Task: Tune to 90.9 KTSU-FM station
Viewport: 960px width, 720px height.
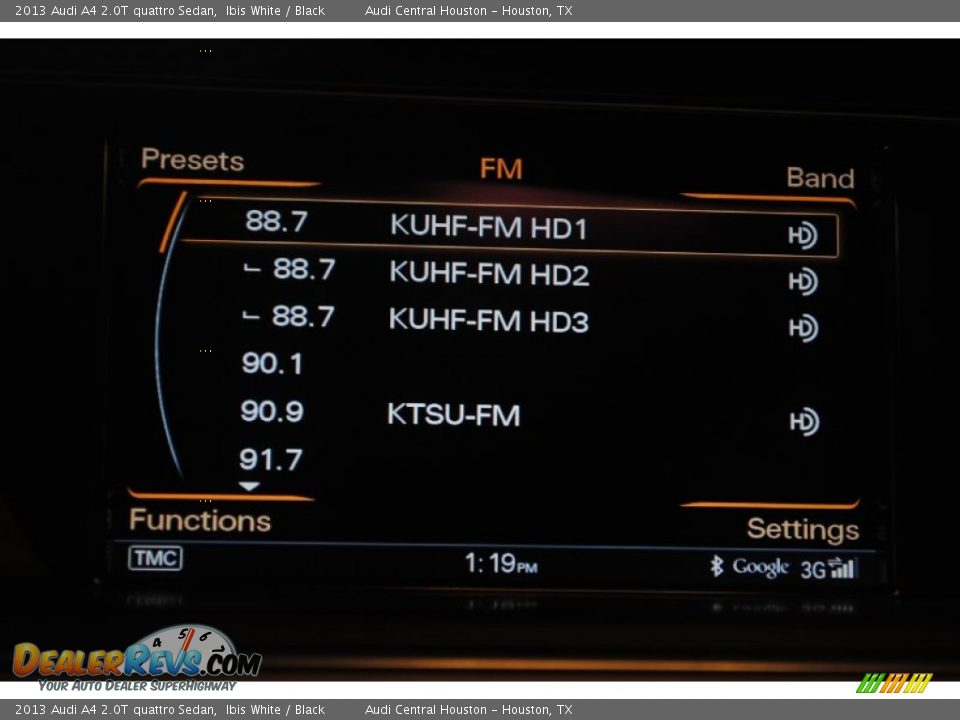Action: (x=452, y=414)
